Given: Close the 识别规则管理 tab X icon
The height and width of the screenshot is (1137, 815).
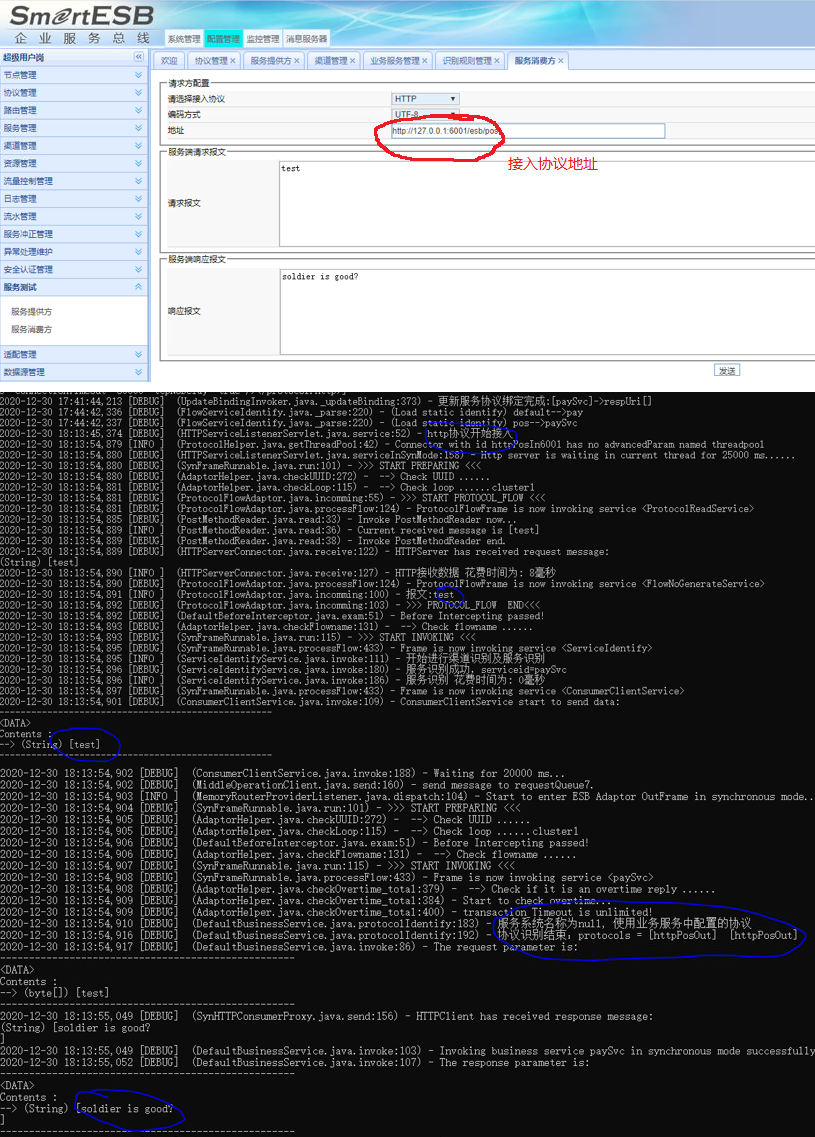Looking at the screenshot, I should (496, 61).
